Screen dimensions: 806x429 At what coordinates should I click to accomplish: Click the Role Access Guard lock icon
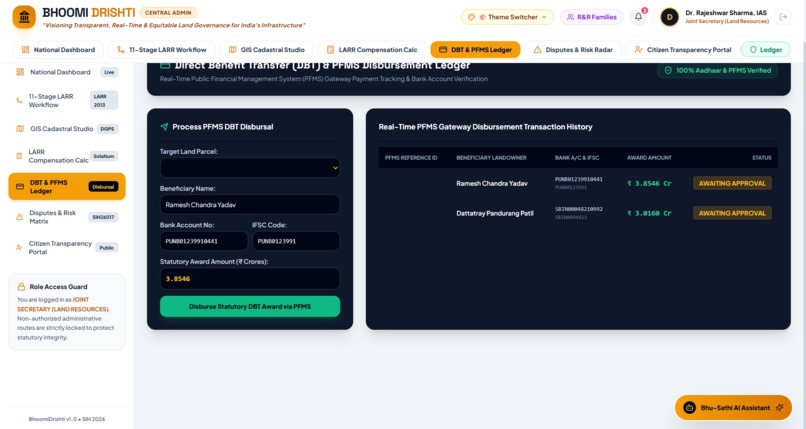point(21,287)
